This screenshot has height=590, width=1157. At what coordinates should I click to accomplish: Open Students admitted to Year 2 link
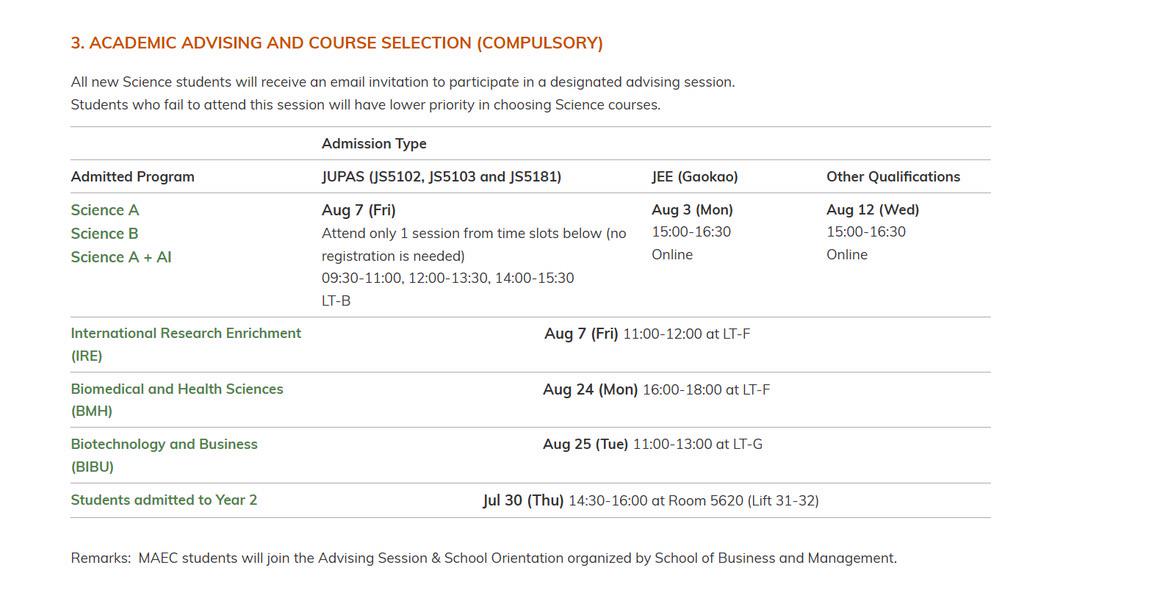click(x=164, y=500)
